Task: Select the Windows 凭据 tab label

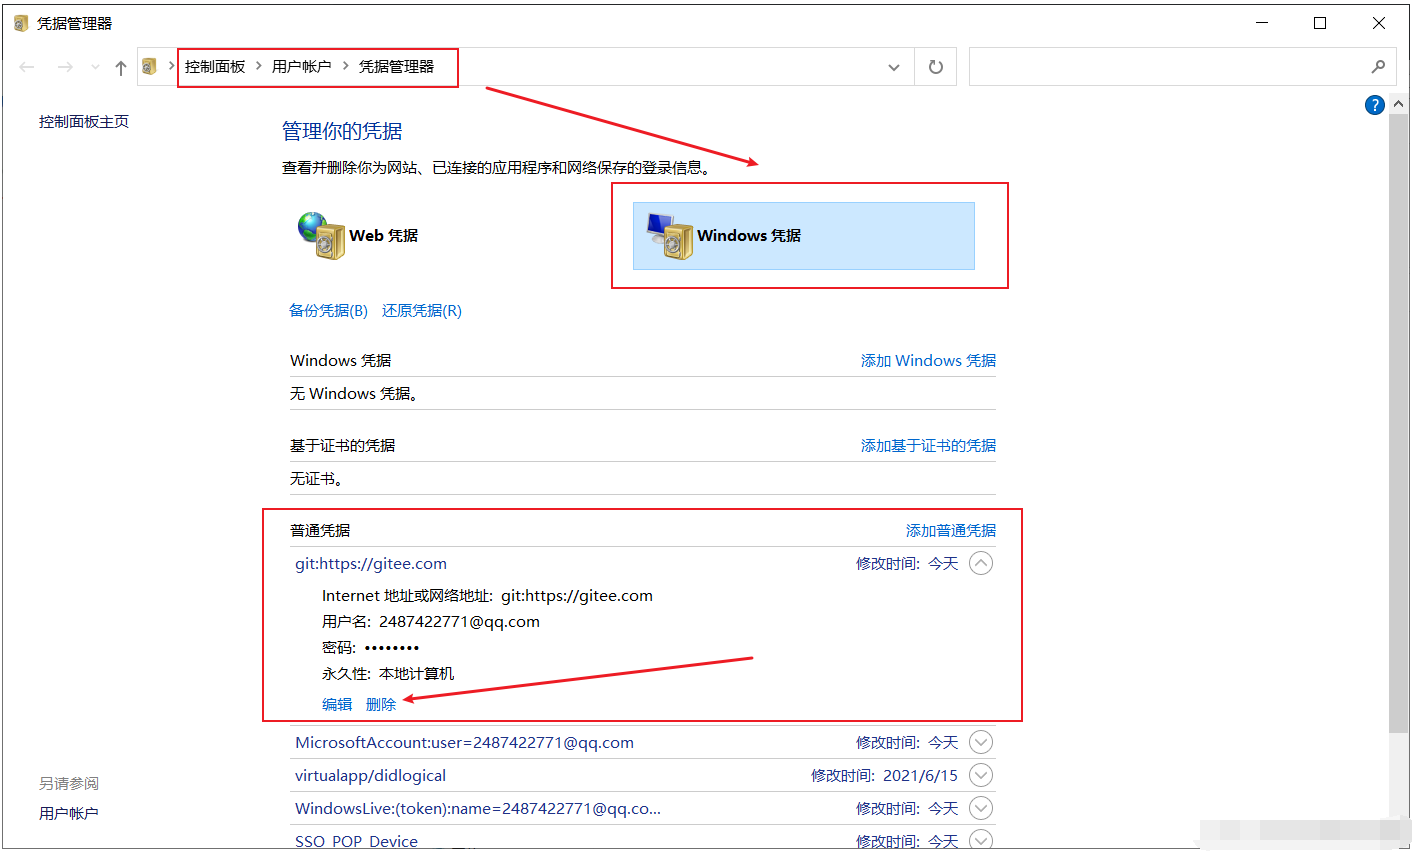Action: coord(749,236)
